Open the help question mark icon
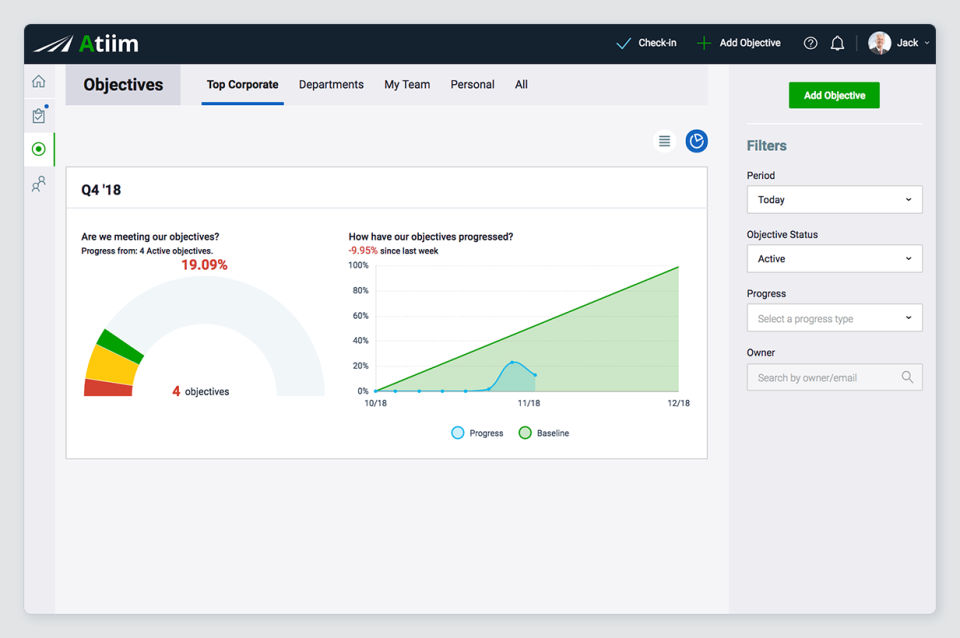This screenshot has height=638, width=960. pos(810,43)
